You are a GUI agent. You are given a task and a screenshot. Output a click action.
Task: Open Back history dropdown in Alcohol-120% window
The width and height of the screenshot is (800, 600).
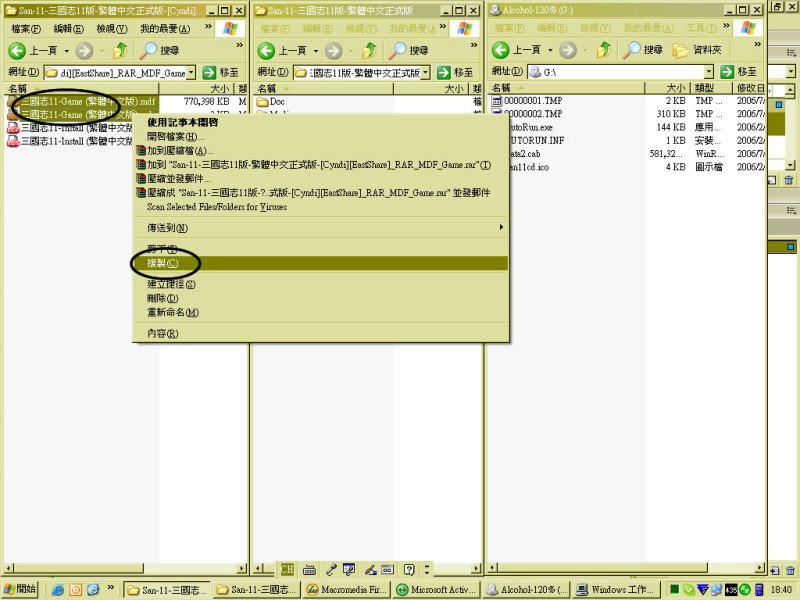tap(550, 50)
